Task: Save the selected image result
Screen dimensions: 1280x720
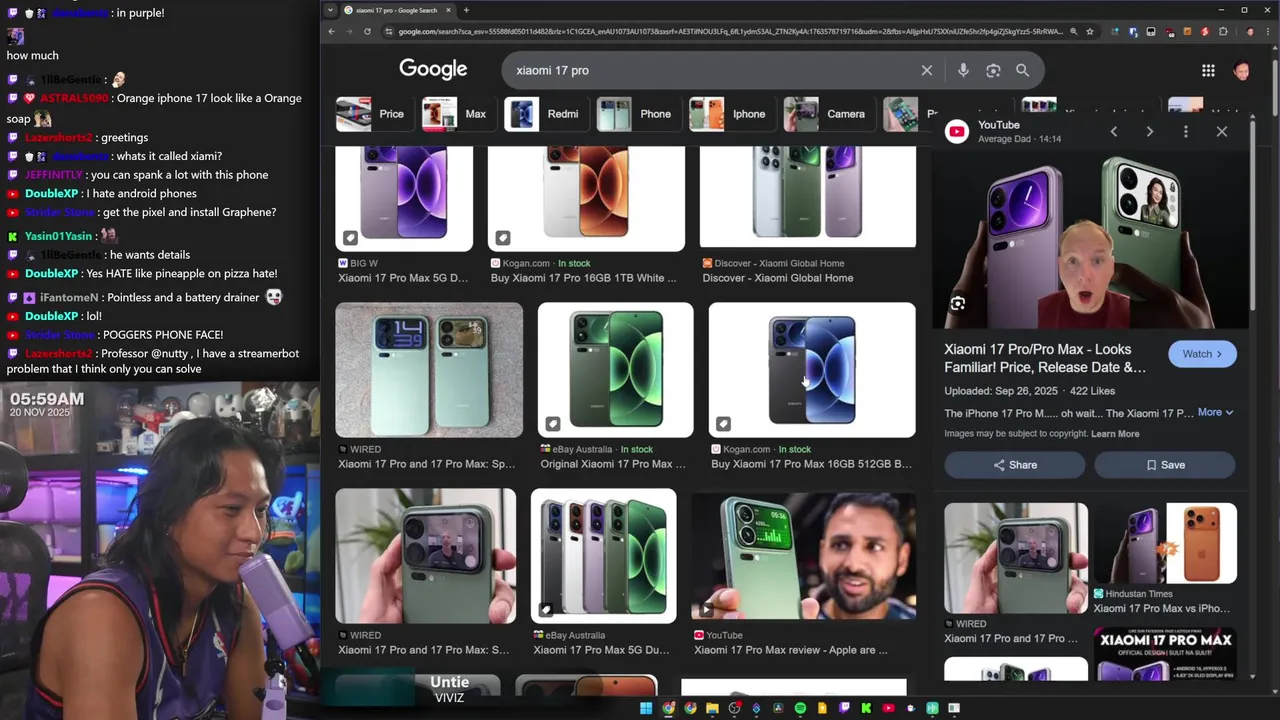Action: click(x=1165, y=465)
